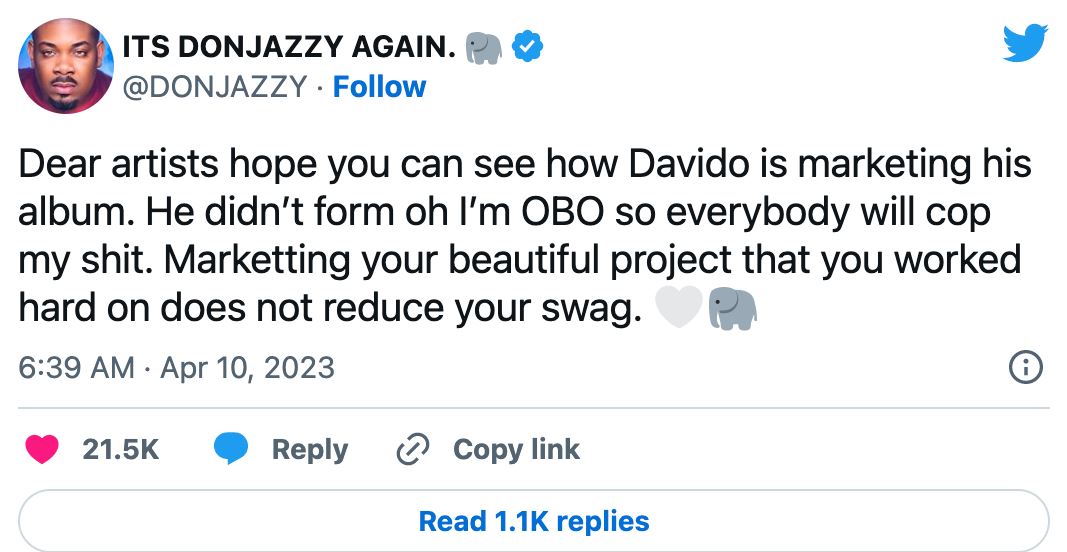Click the copy link chain icon
The width and height of the screenshot is (1067, 552).
[412, 450]
